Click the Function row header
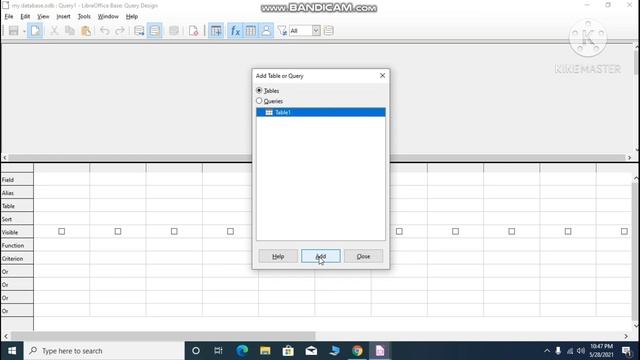This screenshot has height=360, width=640. [x=17, y=245]
